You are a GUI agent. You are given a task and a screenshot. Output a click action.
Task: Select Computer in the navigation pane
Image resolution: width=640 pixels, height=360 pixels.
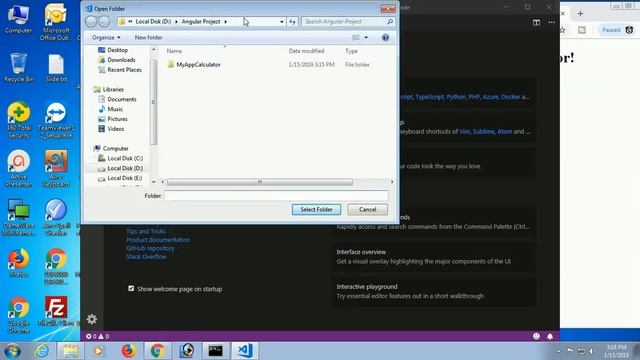point(111,149)
